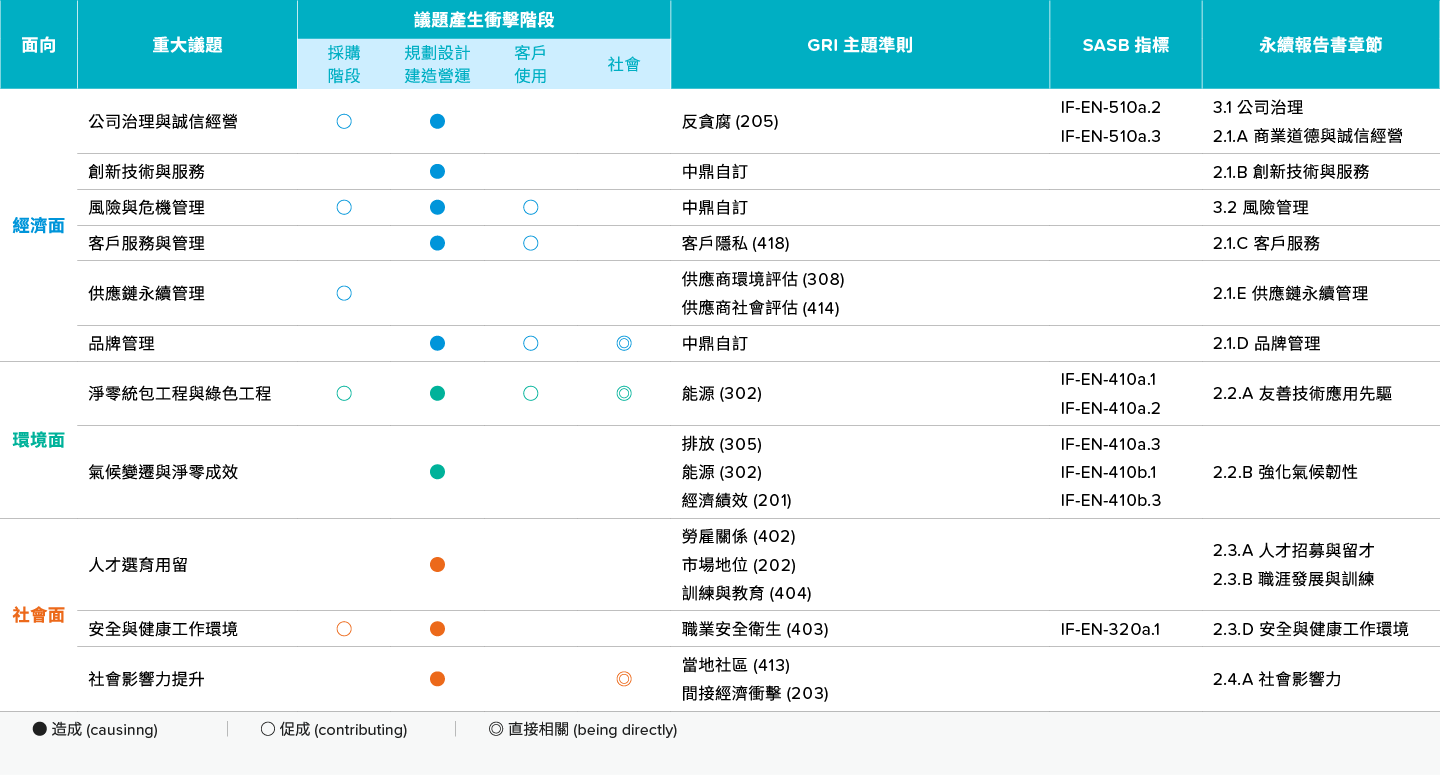Select the filled blue dot for 創新技術與服務

437,171
